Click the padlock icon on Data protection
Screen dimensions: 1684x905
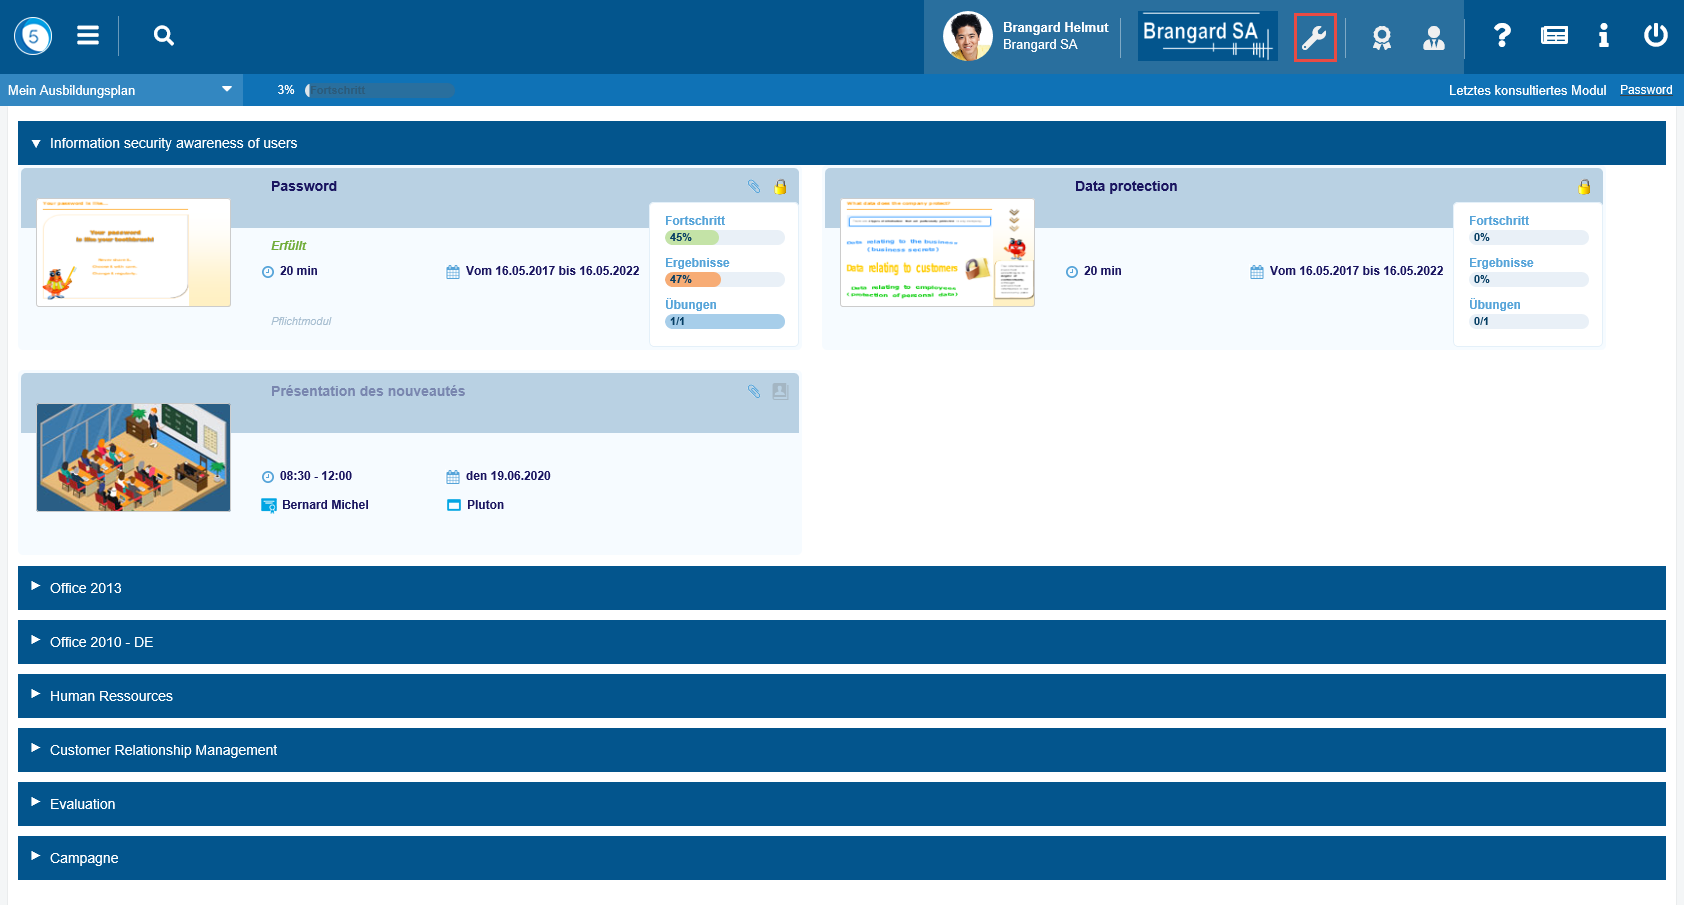(1584, 187)
